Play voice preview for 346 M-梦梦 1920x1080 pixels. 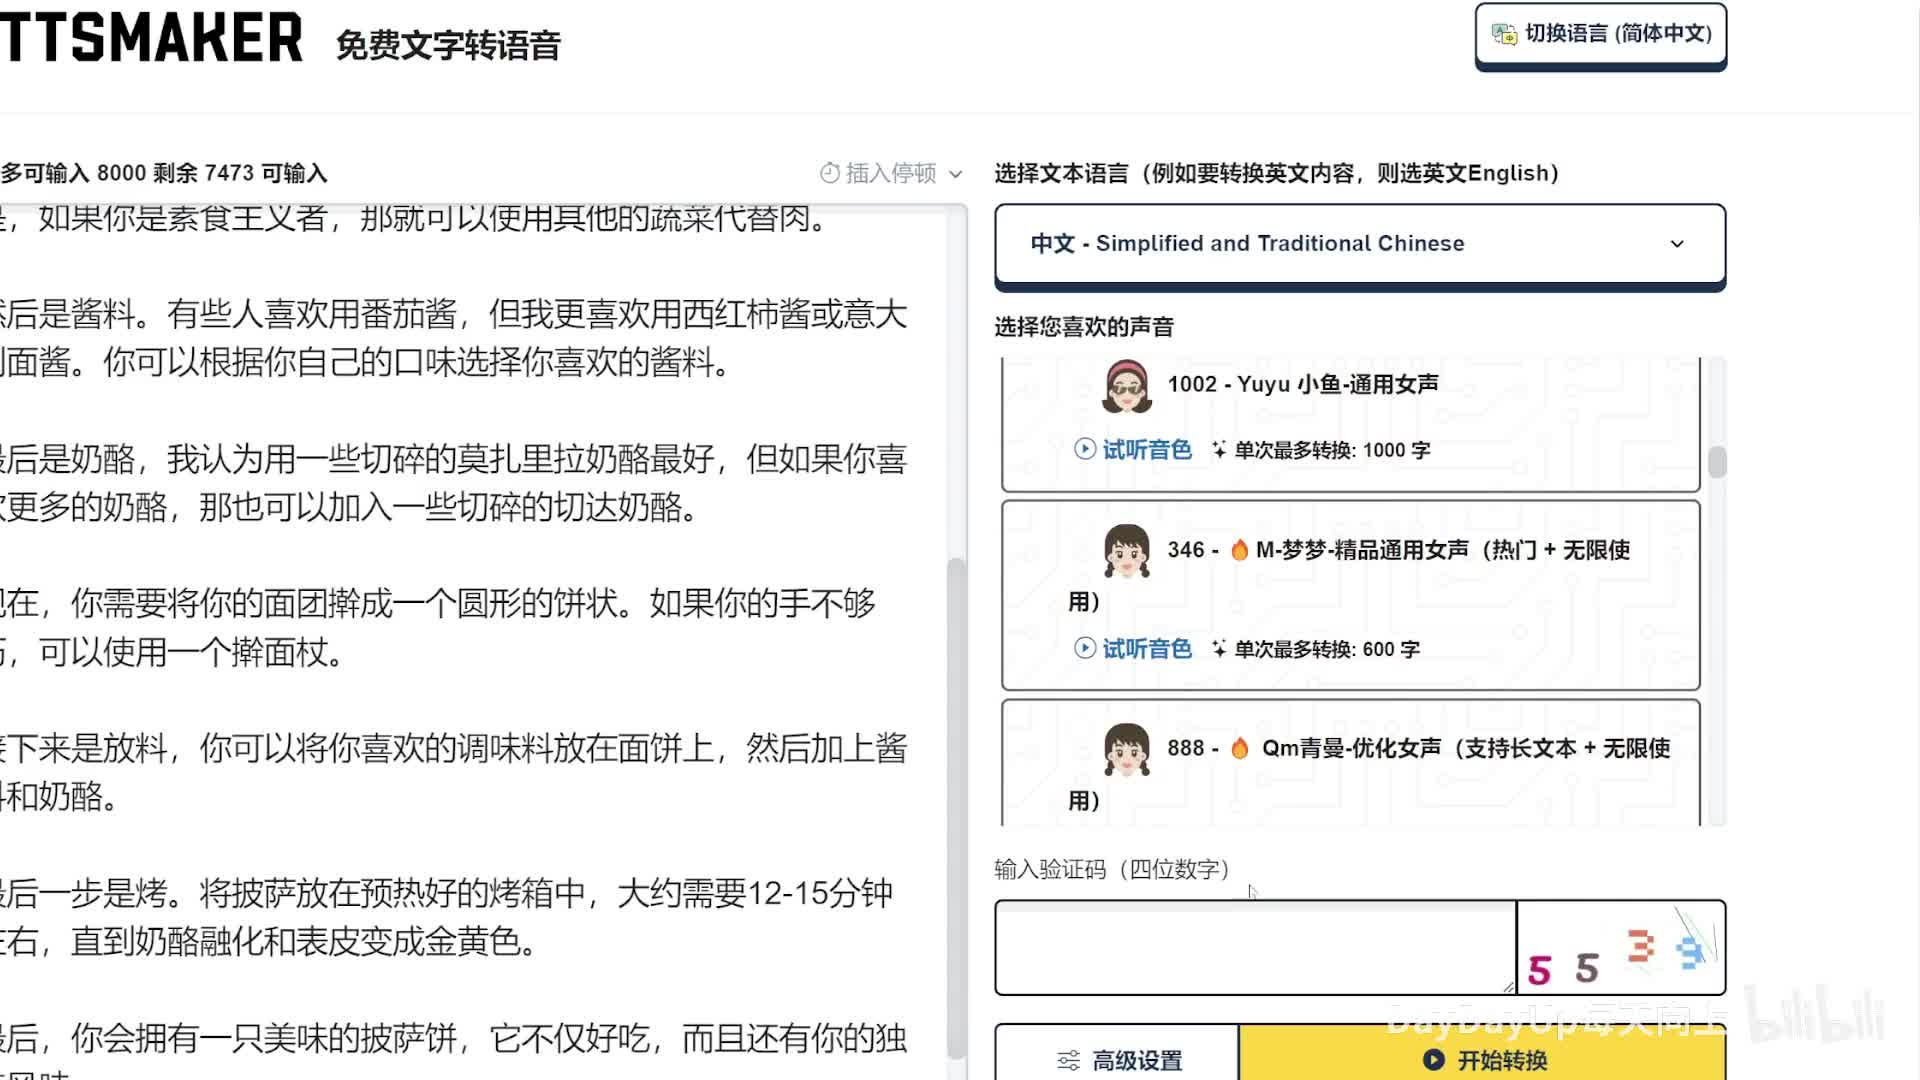pyautogui.click(x=1133, y=649)
